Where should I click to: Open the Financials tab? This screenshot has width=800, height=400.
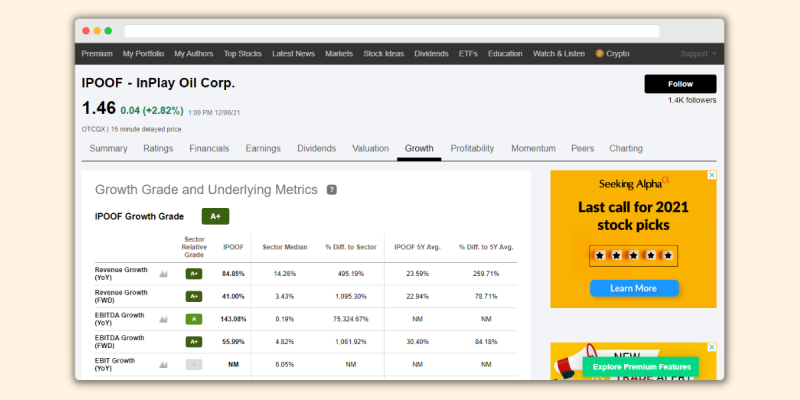[x=209, y=148]
